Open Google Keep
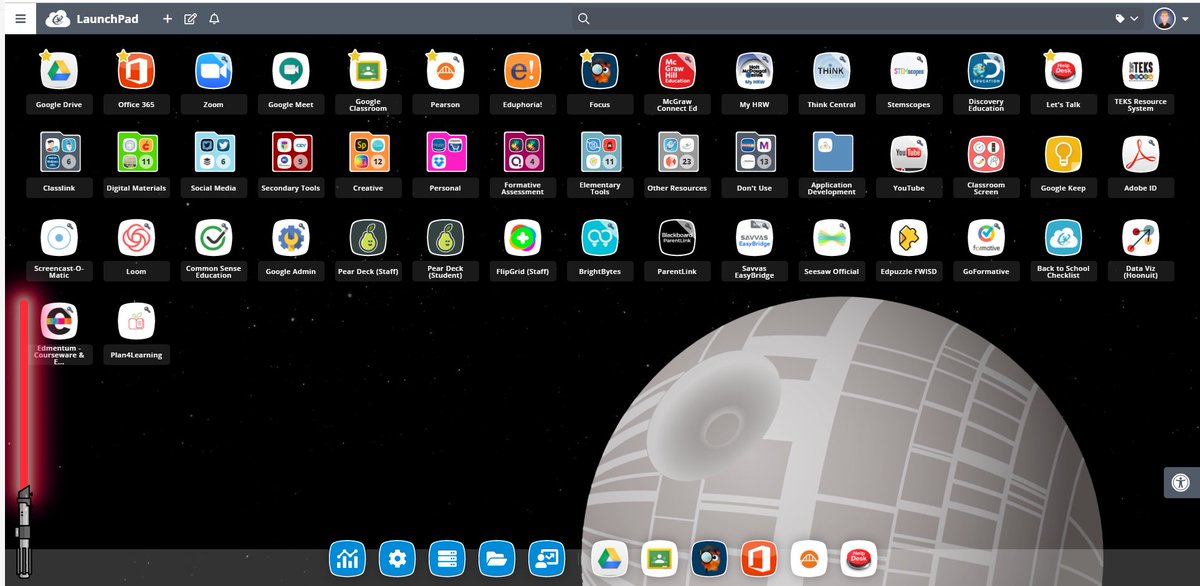1200x586 pixels. (1063, 154)
